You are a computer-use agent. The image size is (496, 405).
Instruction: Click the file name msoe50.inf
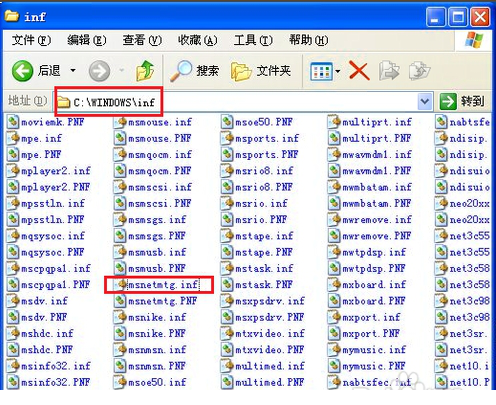(157, 382)
